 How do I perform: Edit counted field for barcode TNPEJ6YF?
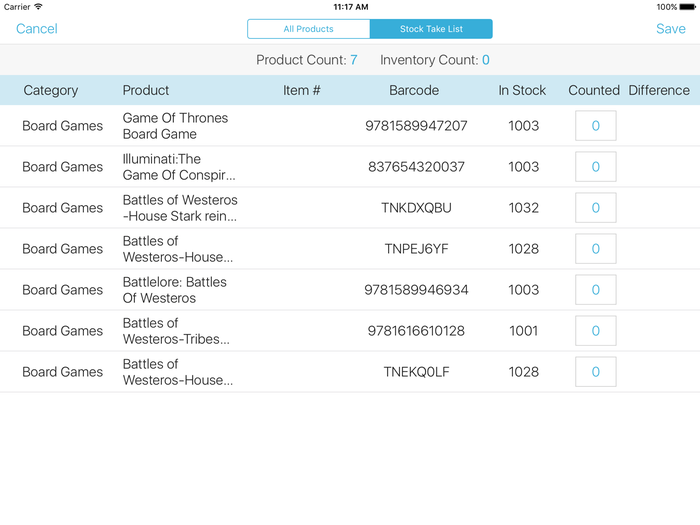point(596,249)
